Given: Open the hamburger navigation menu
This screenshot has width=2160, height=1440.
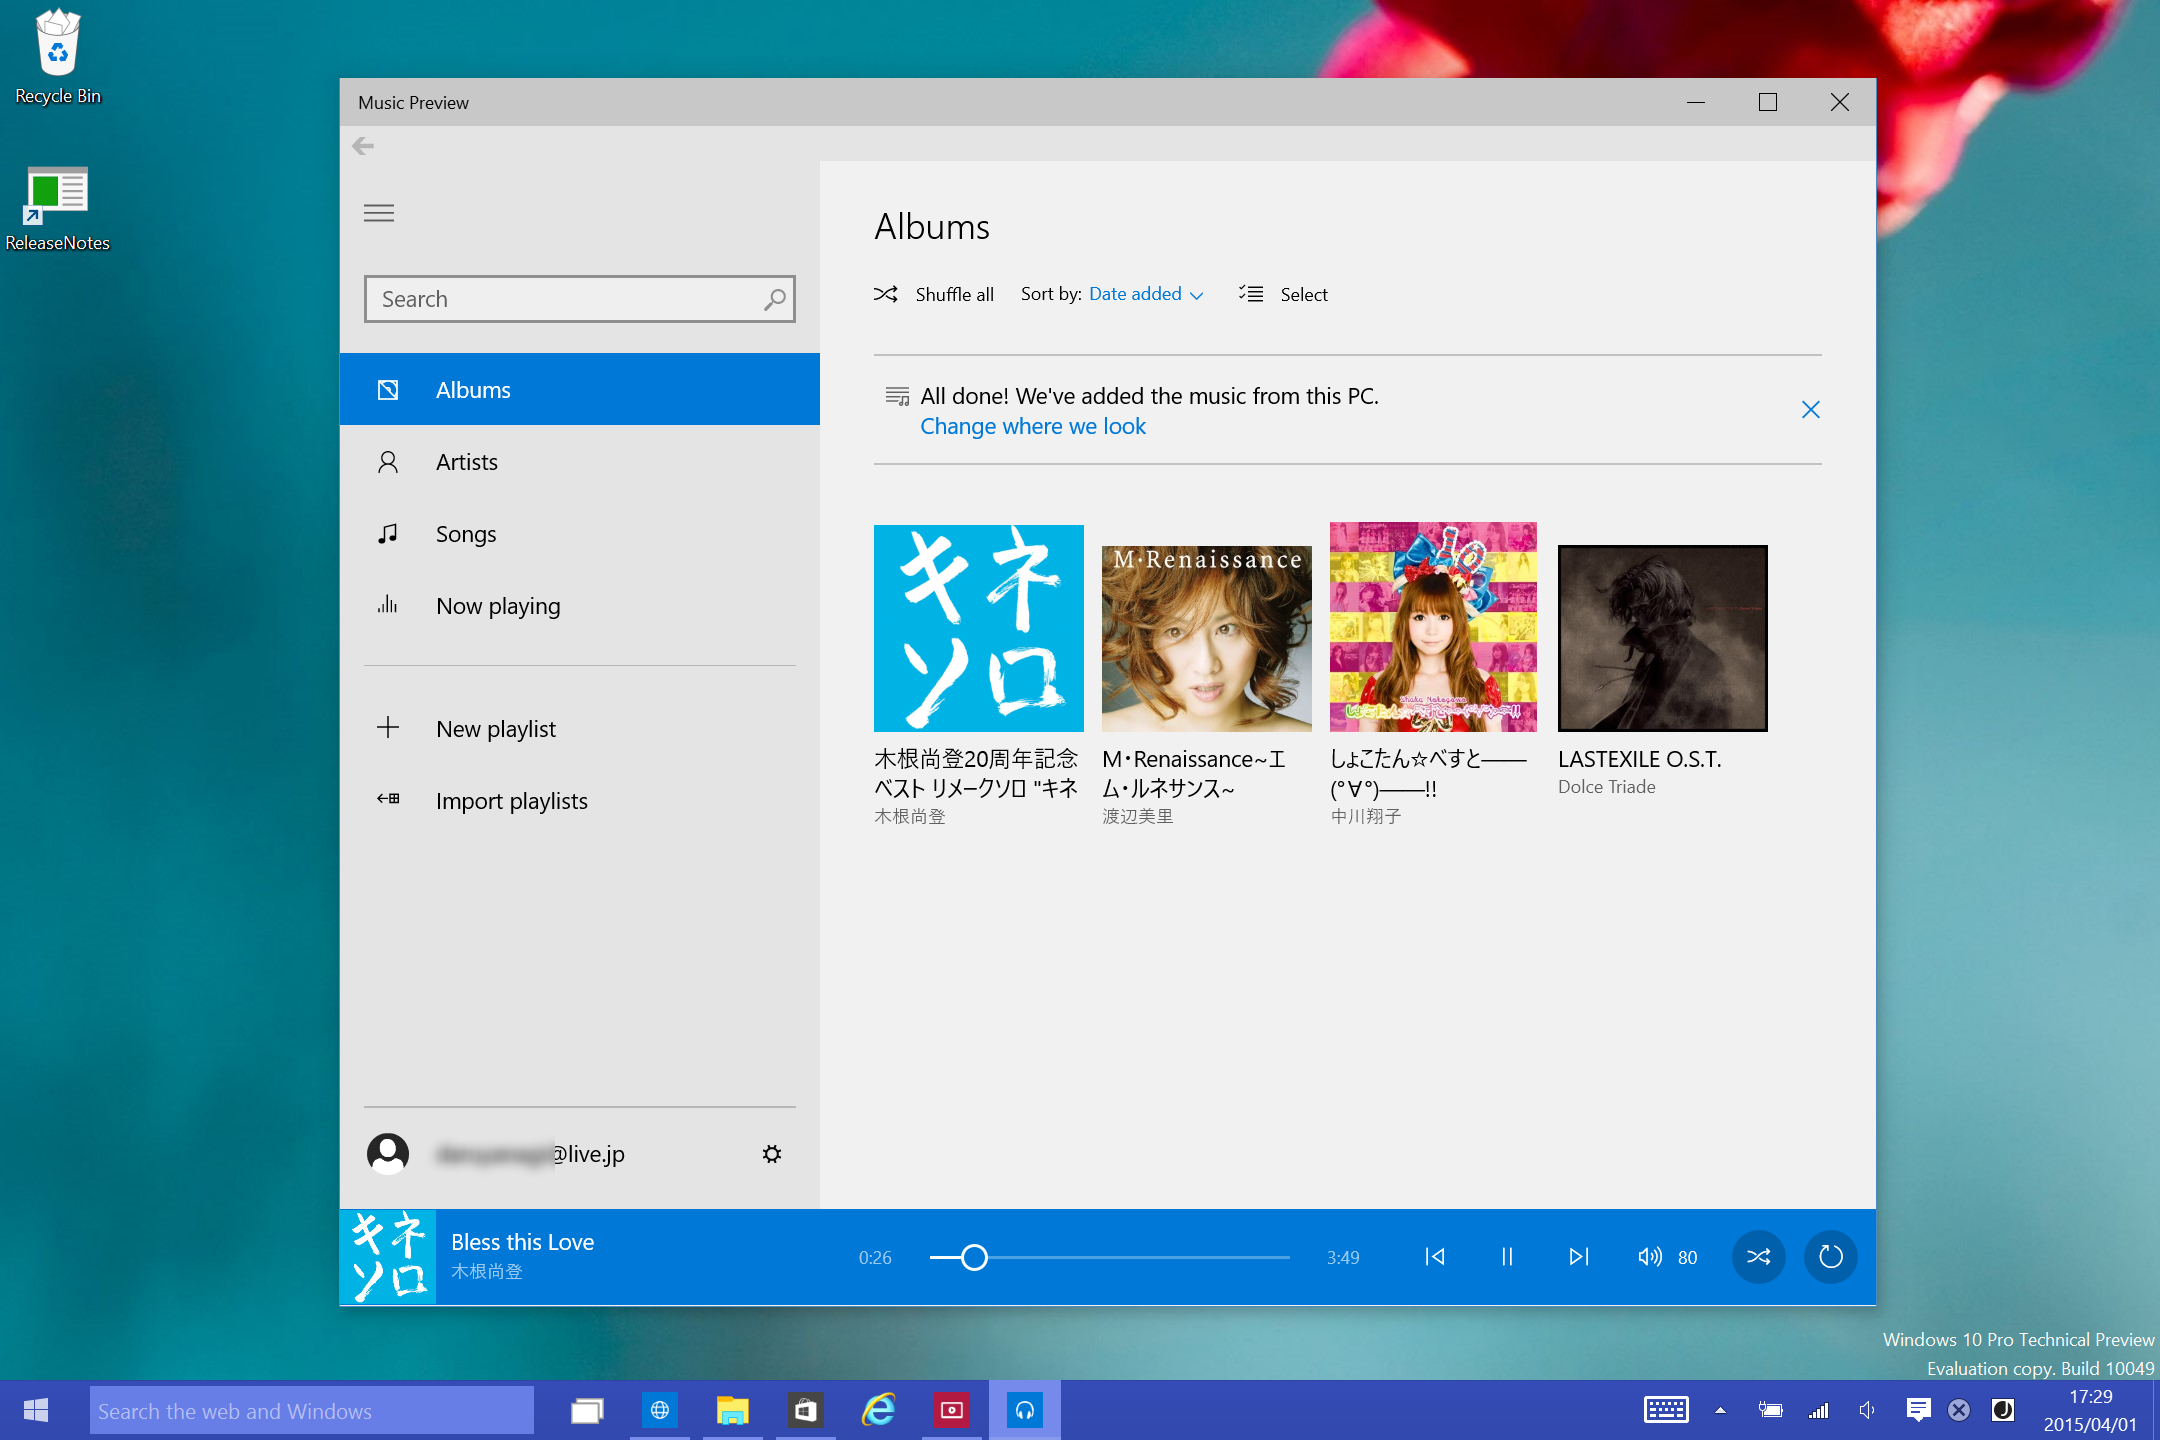Looking at the screenshot, I should pyautogui.click(x=379, y=213).
